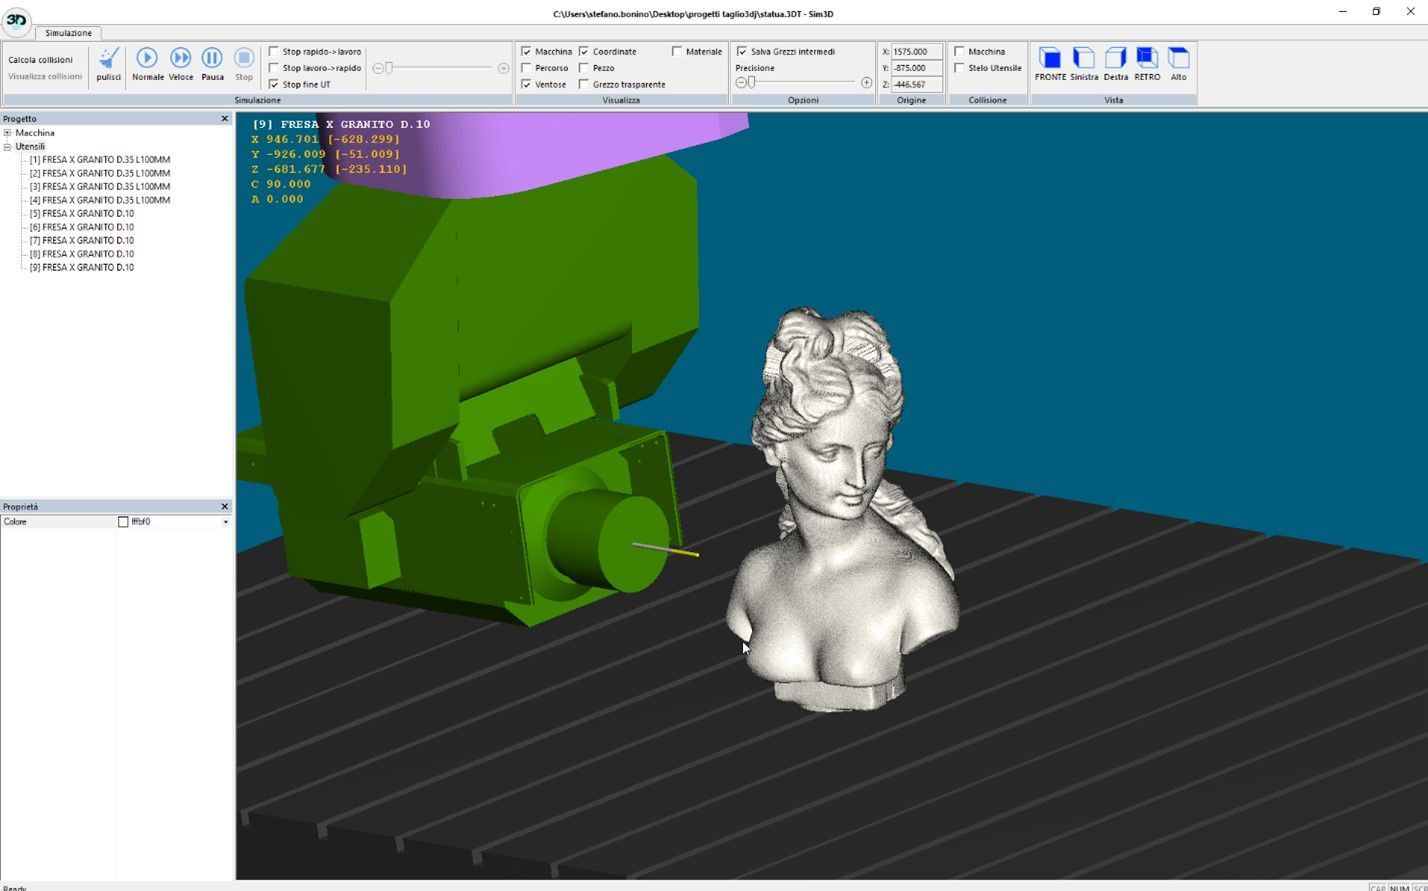Viewport: 1428px width, 891px height.
Task: Click Calcola collisioni
Action: 40,60
